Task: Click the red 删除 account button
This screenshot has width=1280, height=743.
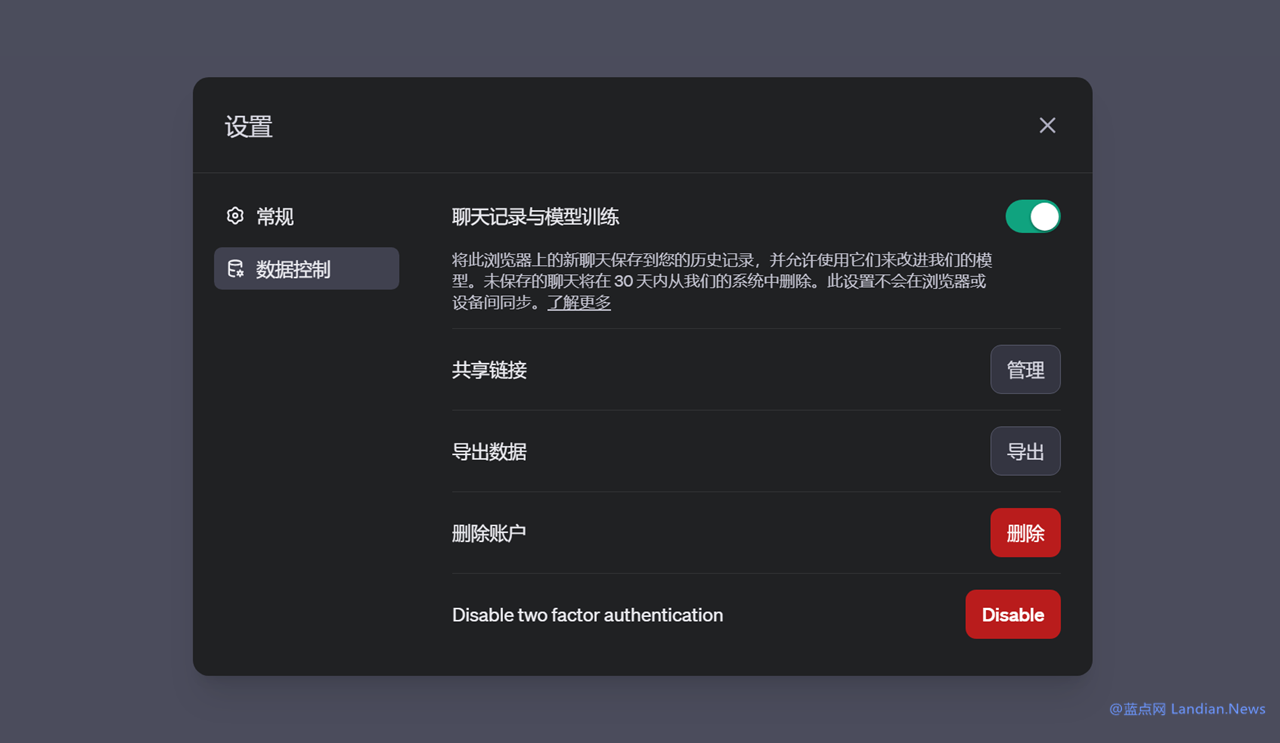Action: pyautogui.click(x=1025, y=533)
